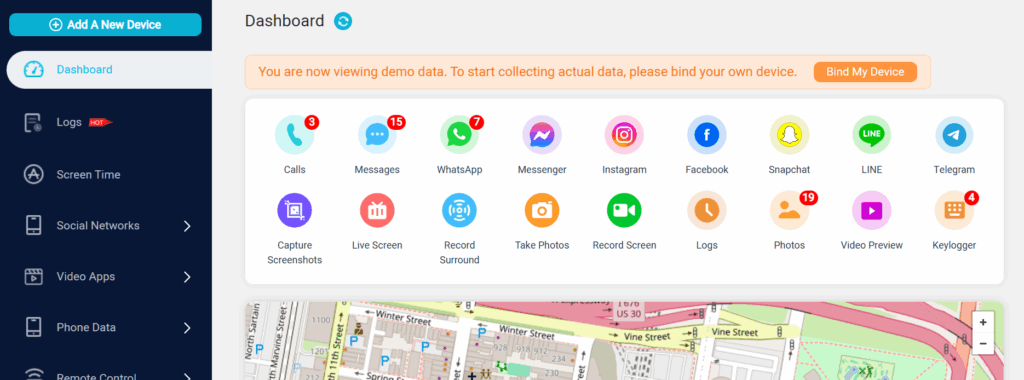This screenshot has width=1024, height=380.
Task: Launch Capture Screenshots feature icon
Action: point(295,210)
